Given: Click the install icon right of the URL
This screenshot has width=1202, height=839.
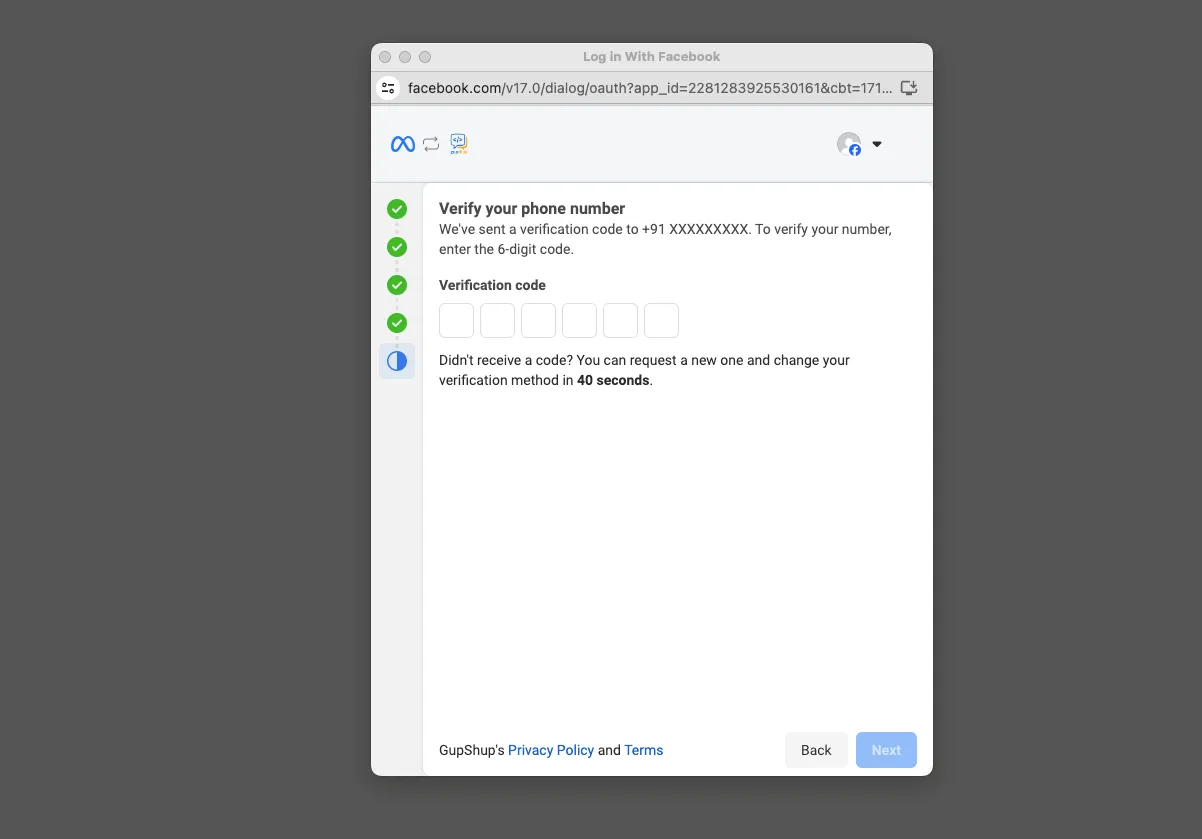Looking at the screenshot, I should (909, 88).
